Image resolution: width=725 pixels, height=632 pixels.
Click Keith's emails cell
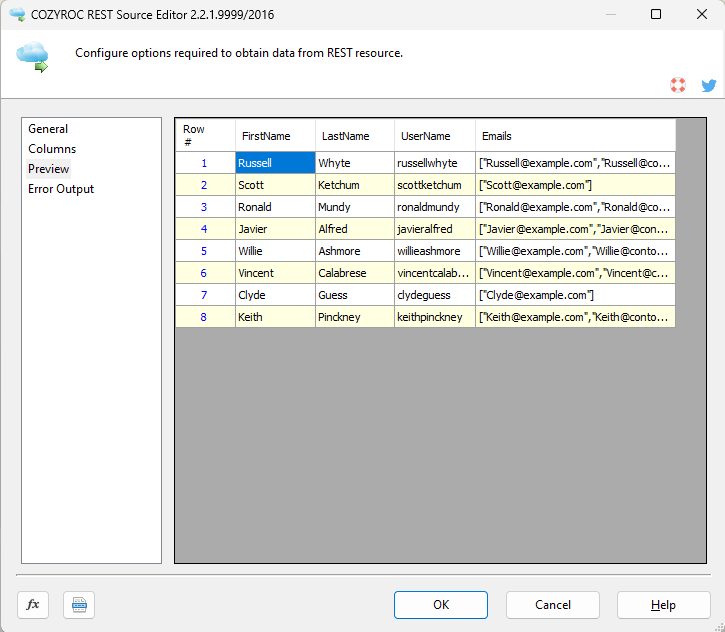point(575,317)
